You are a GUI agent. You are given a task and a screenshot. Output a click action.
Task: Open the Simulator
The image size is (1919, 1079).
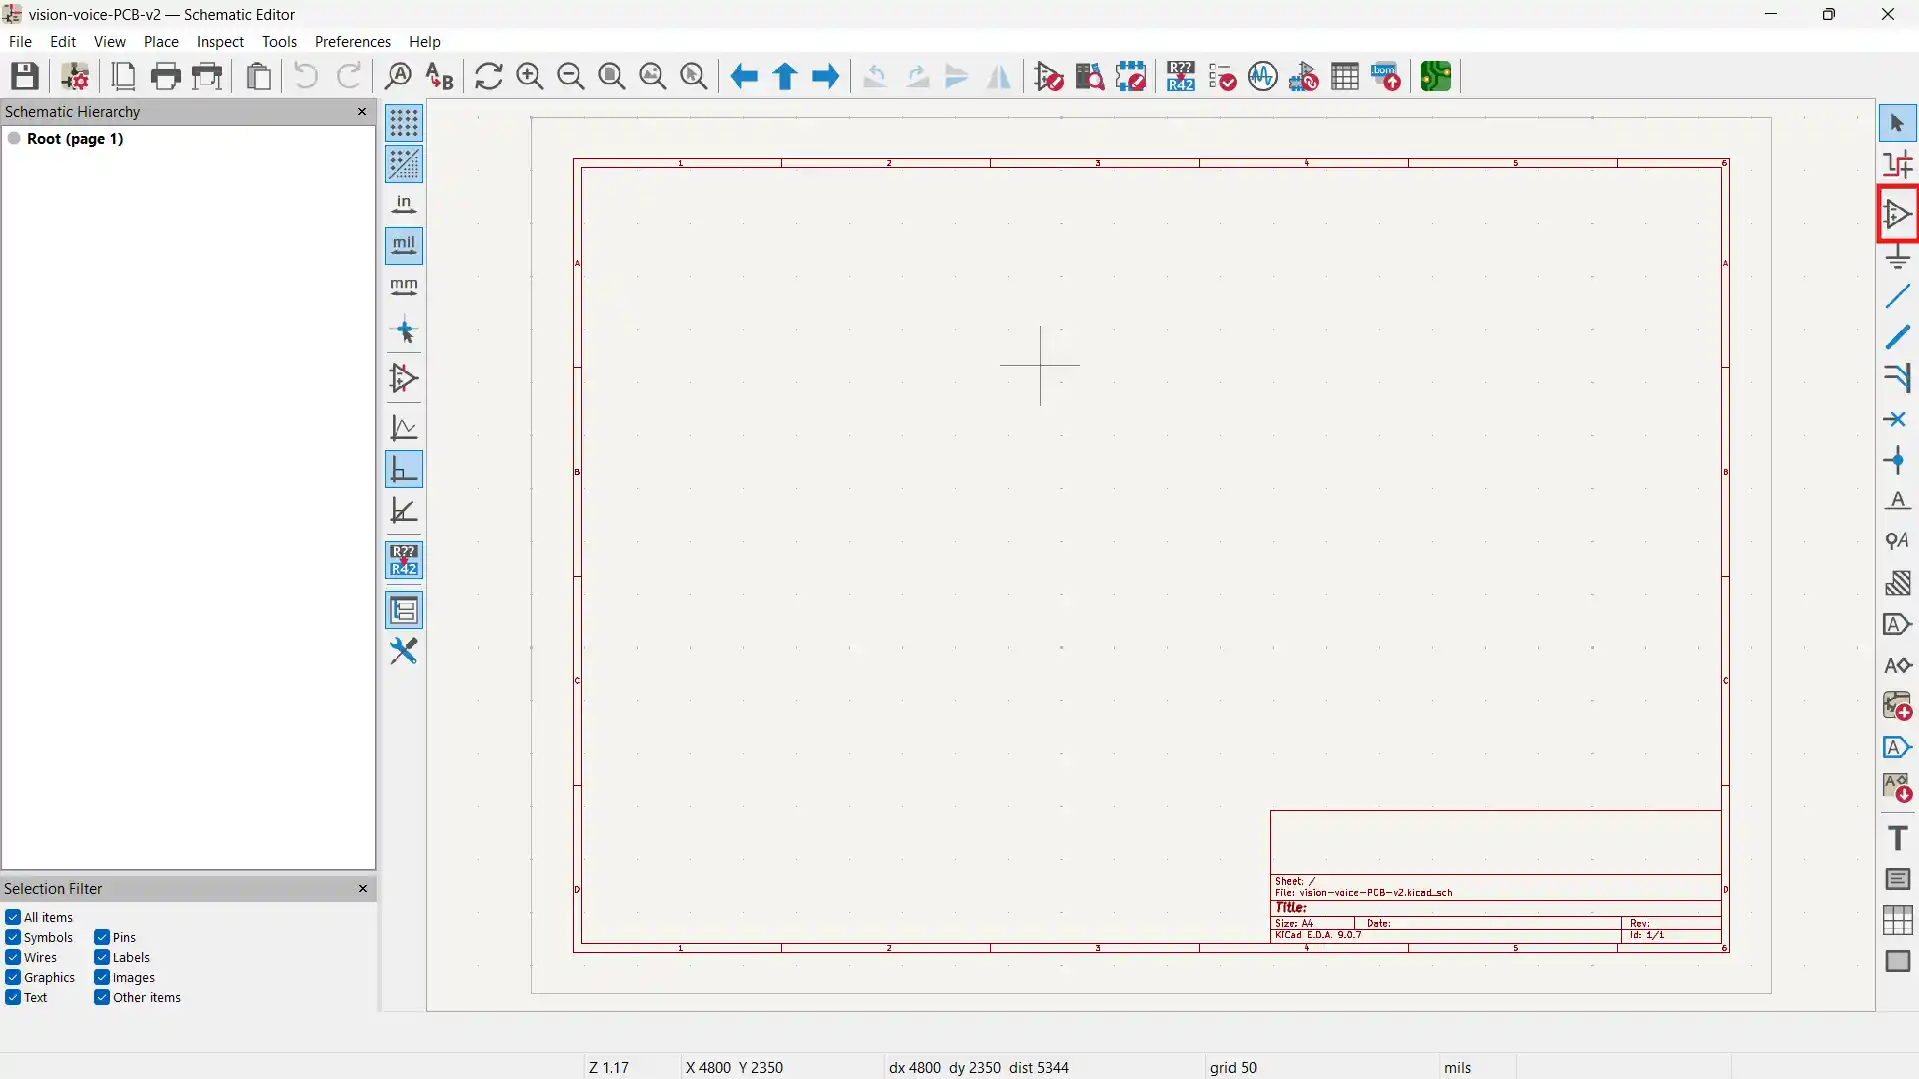coord(1263,76)
